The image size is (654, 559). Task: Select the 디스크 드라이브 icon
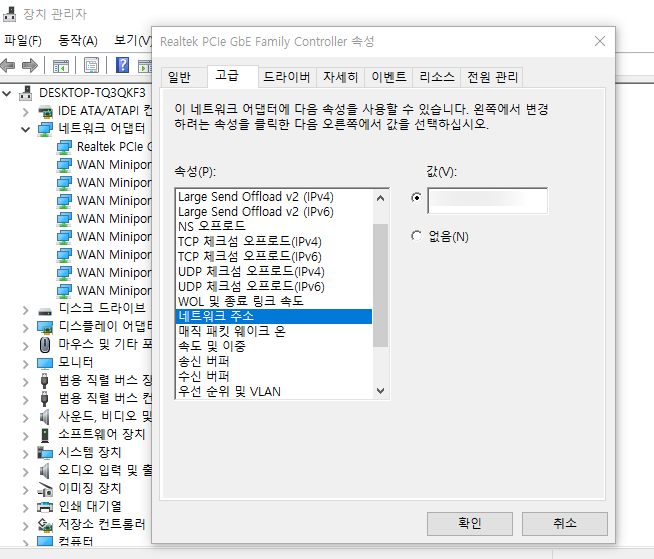45,310
